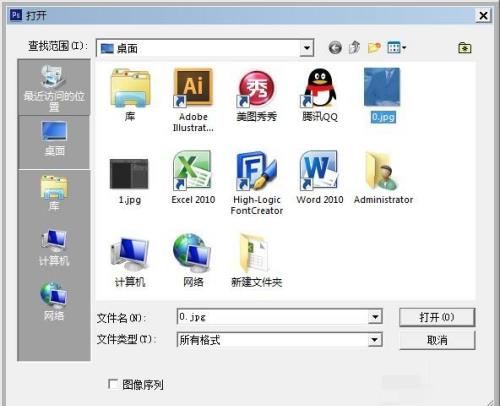Select 库 in the left places bar

tap(54, 193)
